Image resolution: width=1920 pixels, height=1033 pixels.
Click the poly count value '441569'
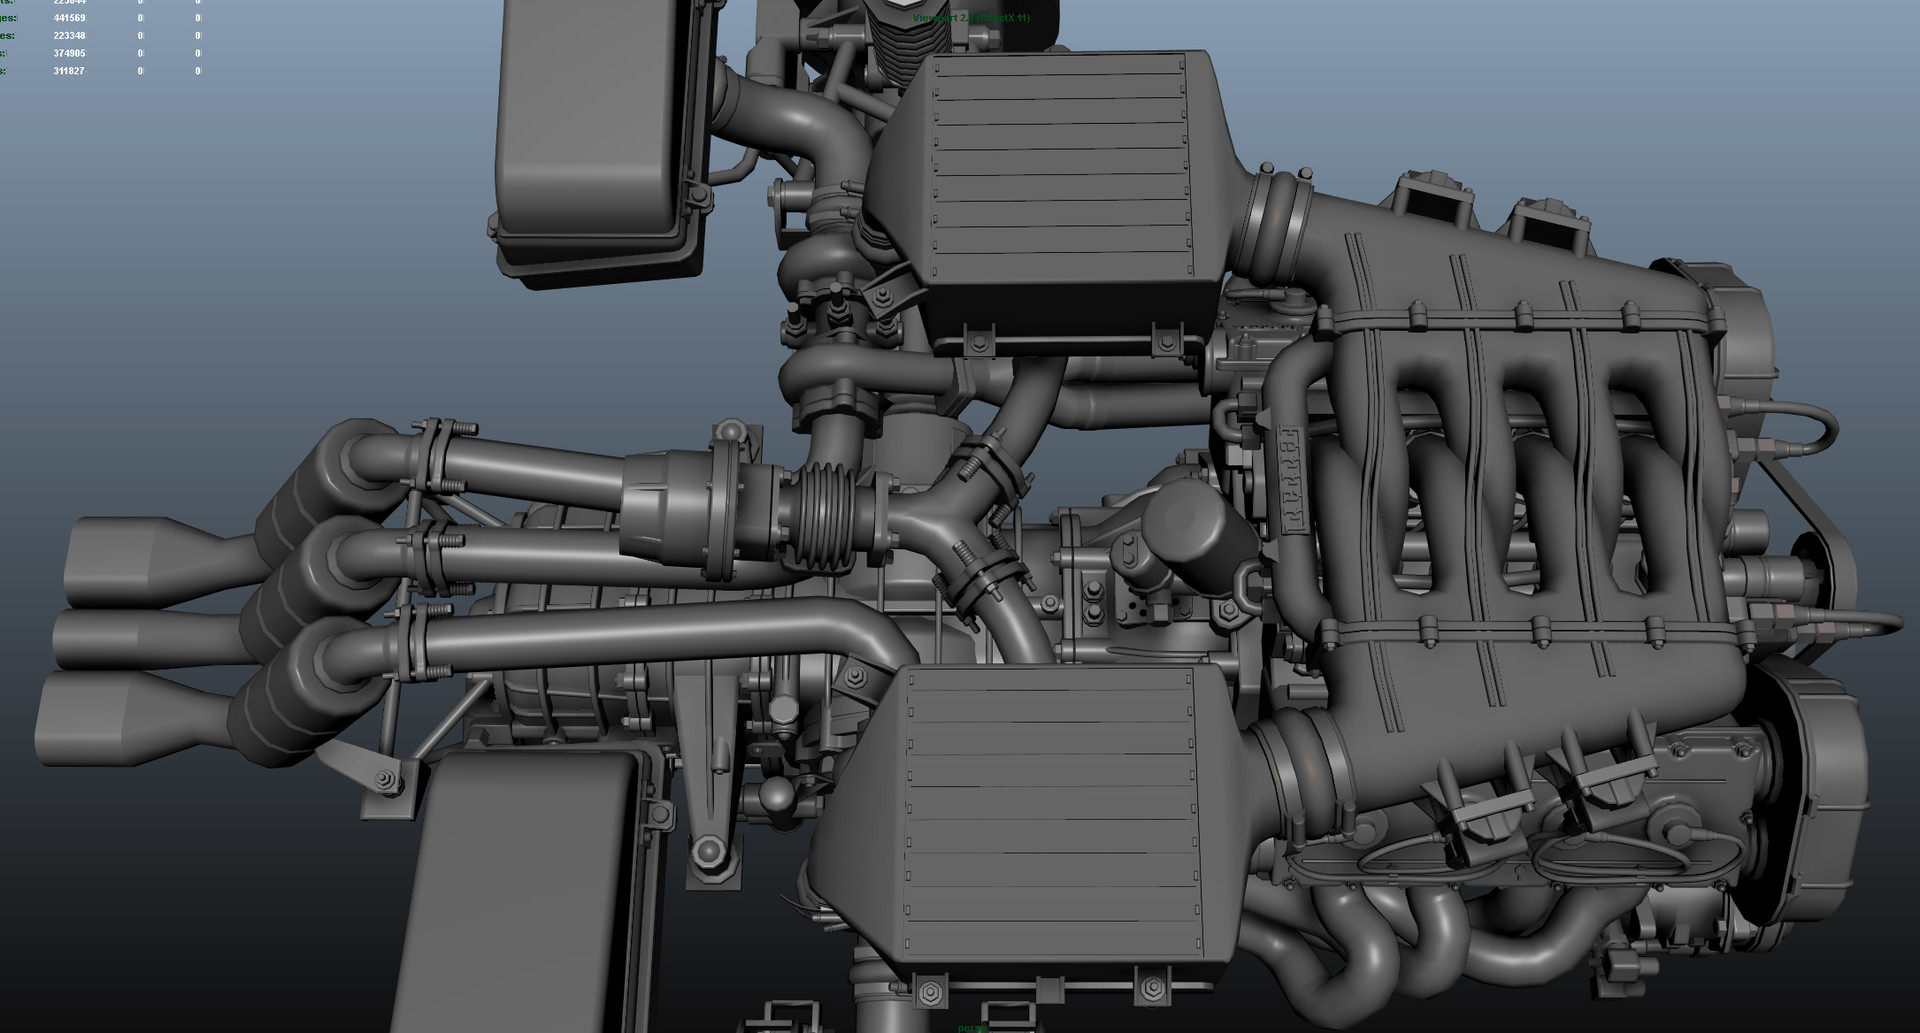(x=69, y=18)
